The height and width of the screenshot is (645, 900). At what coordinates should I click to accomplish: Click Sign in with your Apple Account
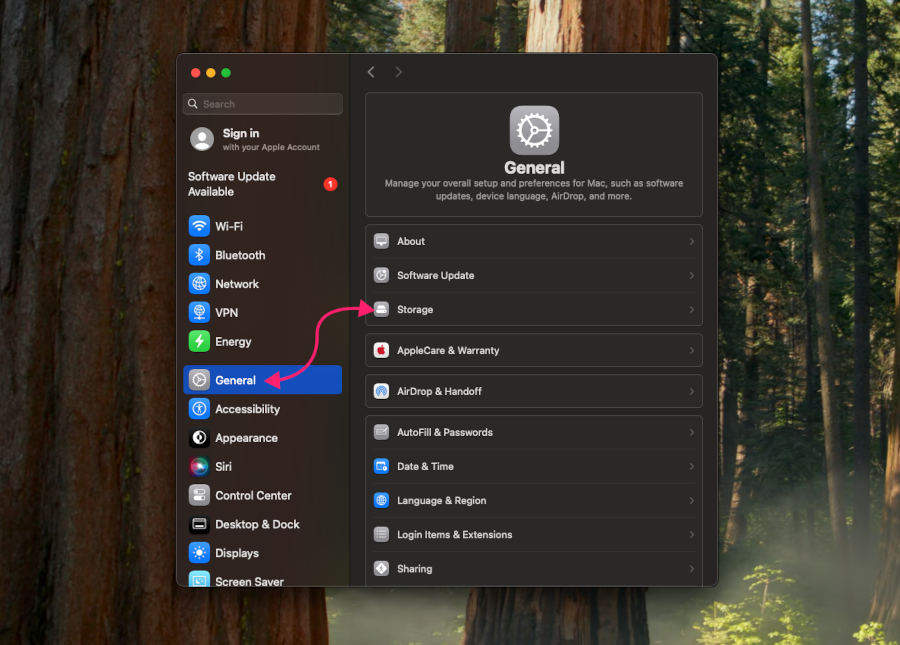[x=262, y=139]
